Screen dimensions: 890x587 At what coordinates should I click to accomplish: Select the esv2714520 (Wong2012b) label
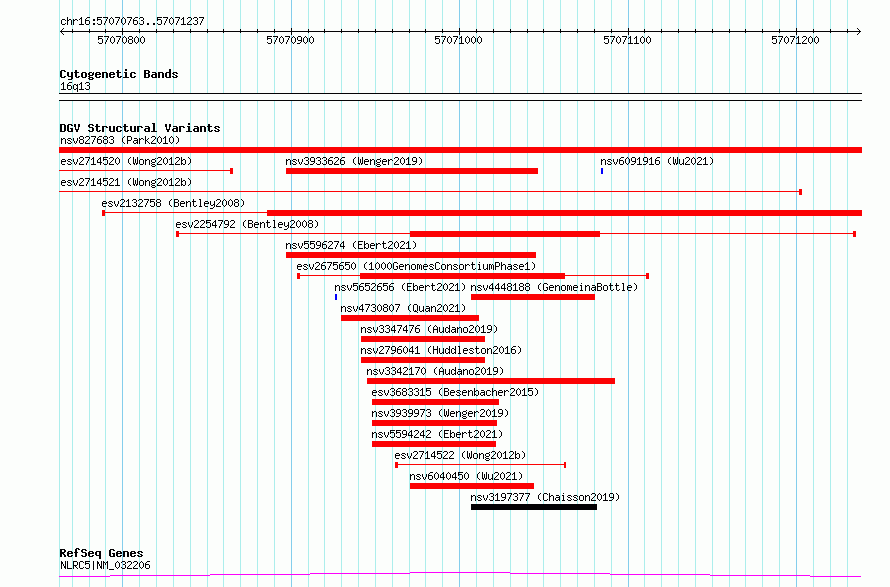click(x=126, y=161)
